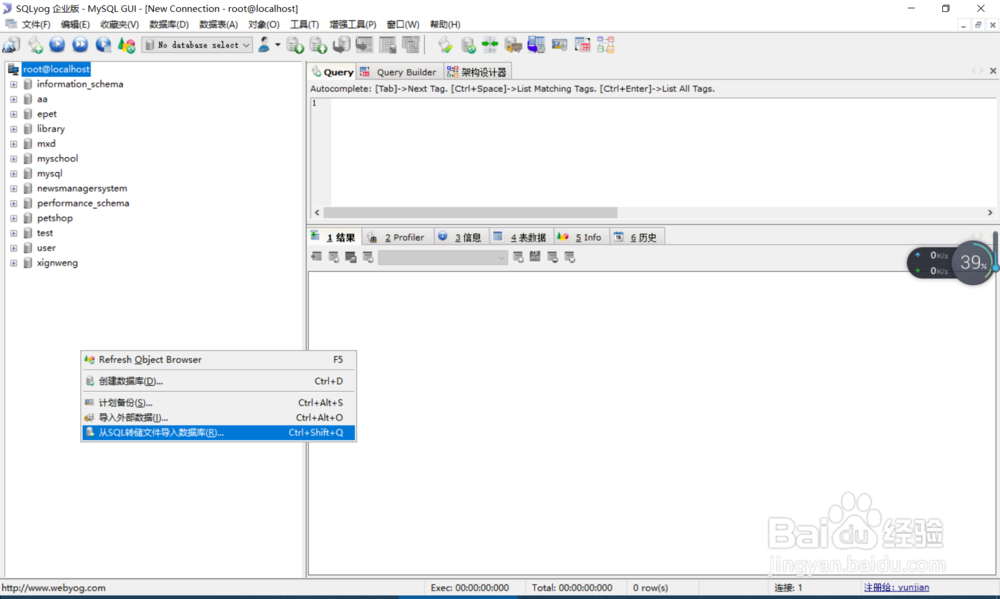Image resolution: width=1000 pixels, height=599 pixels.
Task: Choose 创建数据库(D)... from context menu
Action: click(x=218, y=381)
